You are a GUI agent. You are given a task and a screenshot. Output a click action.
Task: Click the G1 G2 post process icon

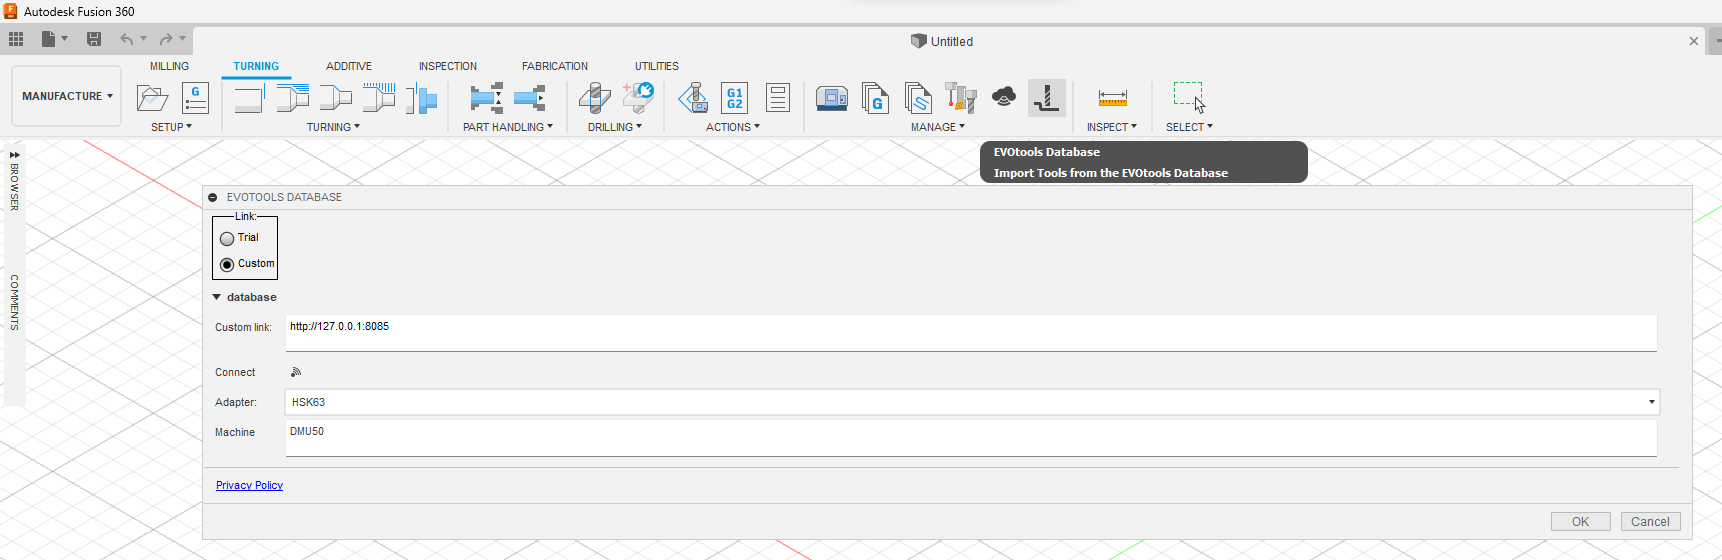click(735, 98)
